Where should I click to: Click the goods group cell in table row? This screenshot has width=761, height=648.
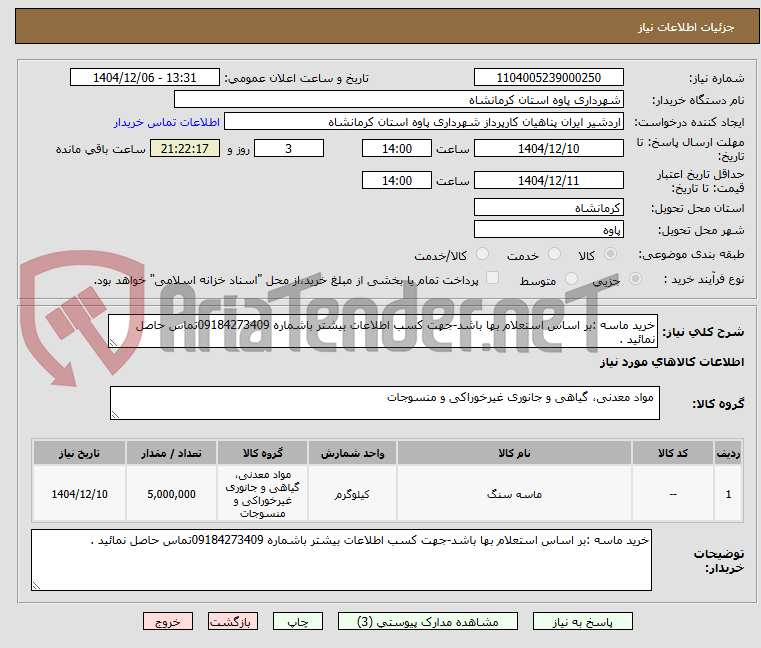pyautogui.click(x=262, y=494)
